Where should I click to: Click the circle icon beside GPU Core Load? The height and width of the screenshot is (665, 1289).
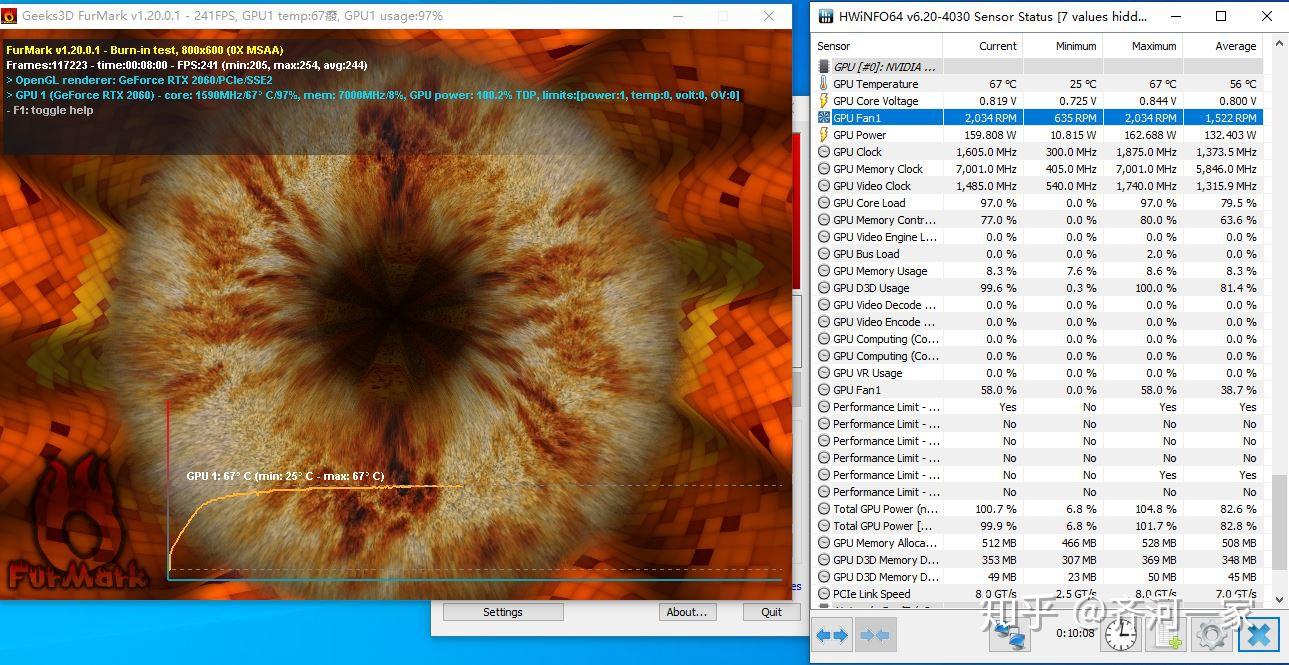[824, 203]
